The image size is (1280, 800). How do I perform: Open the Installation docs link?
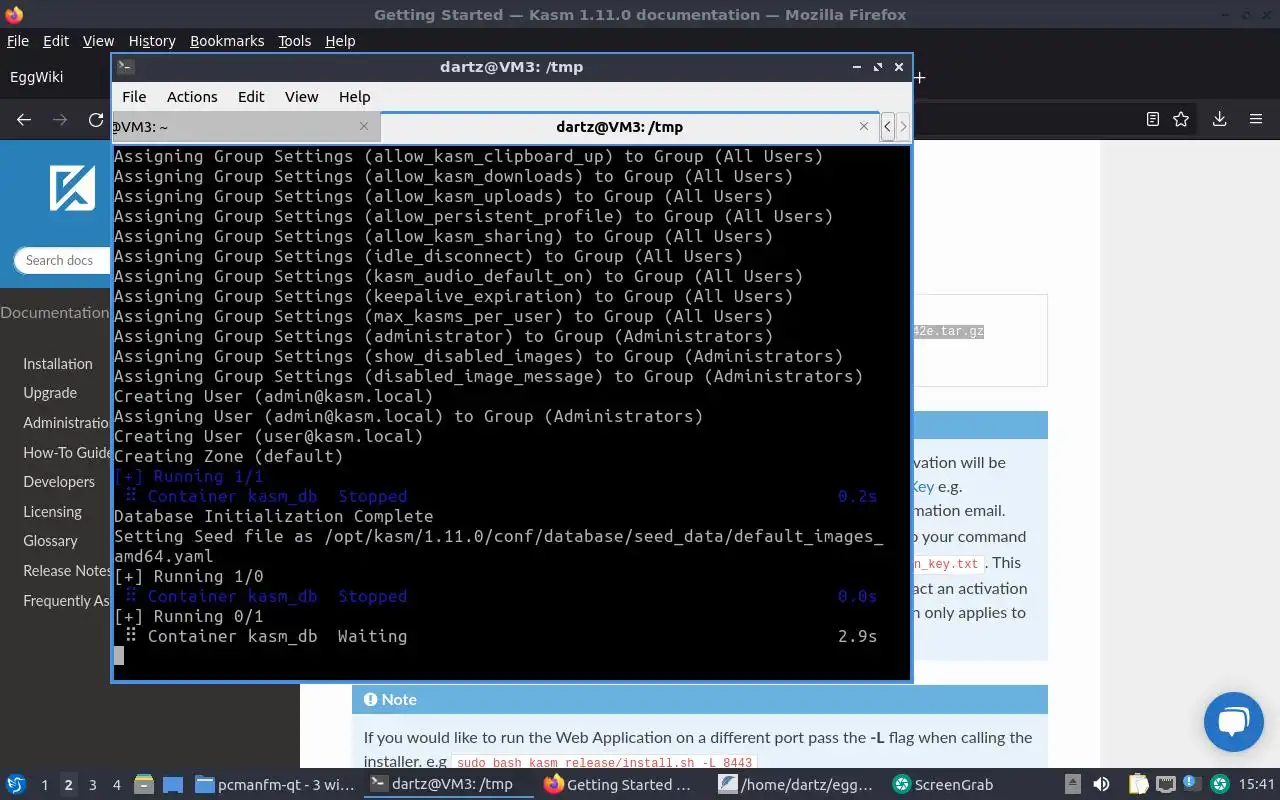pos(58,364)
